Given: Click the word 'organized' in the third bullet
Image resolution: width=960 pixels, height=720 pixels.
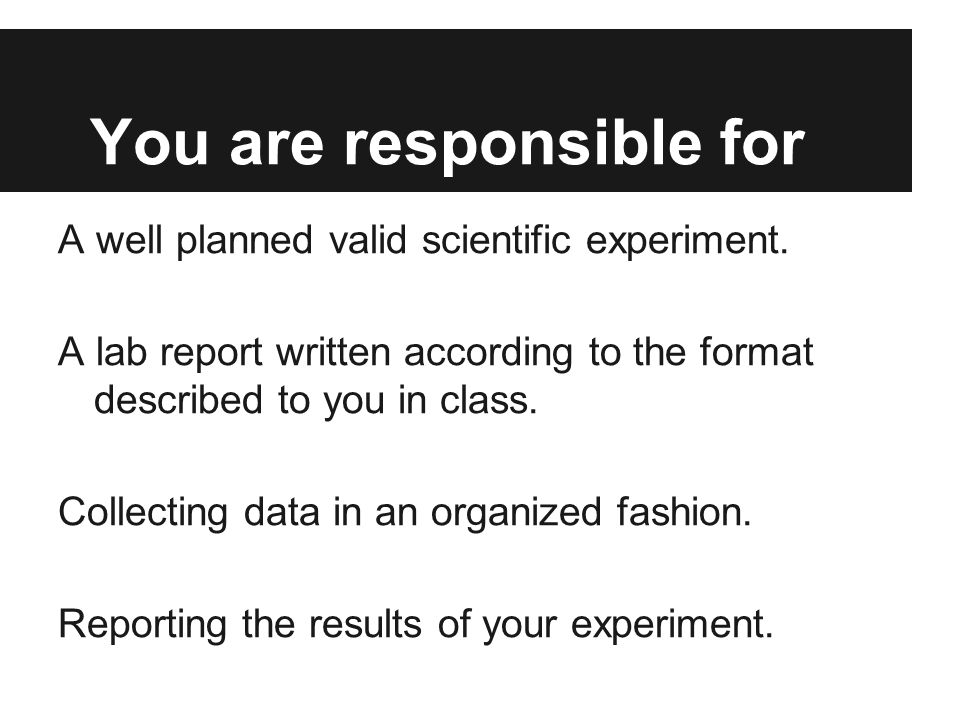Looking at the screenshot, I should (516, 513).
